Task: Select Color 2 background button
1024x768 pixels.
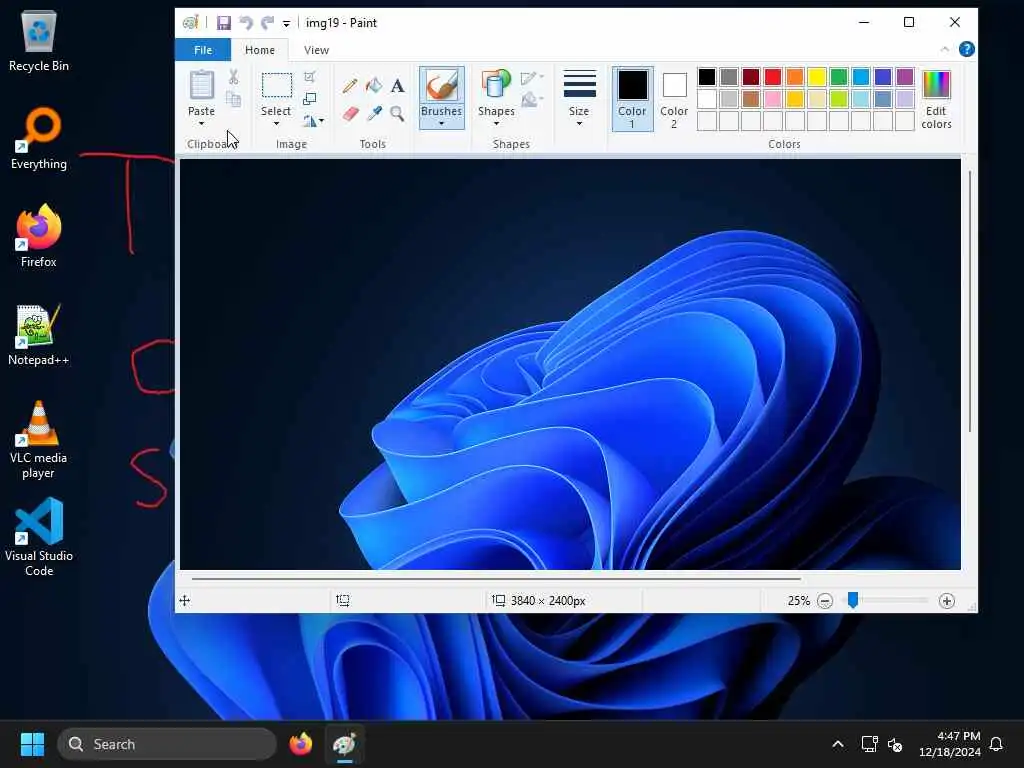Action: (x=674, y=99)
